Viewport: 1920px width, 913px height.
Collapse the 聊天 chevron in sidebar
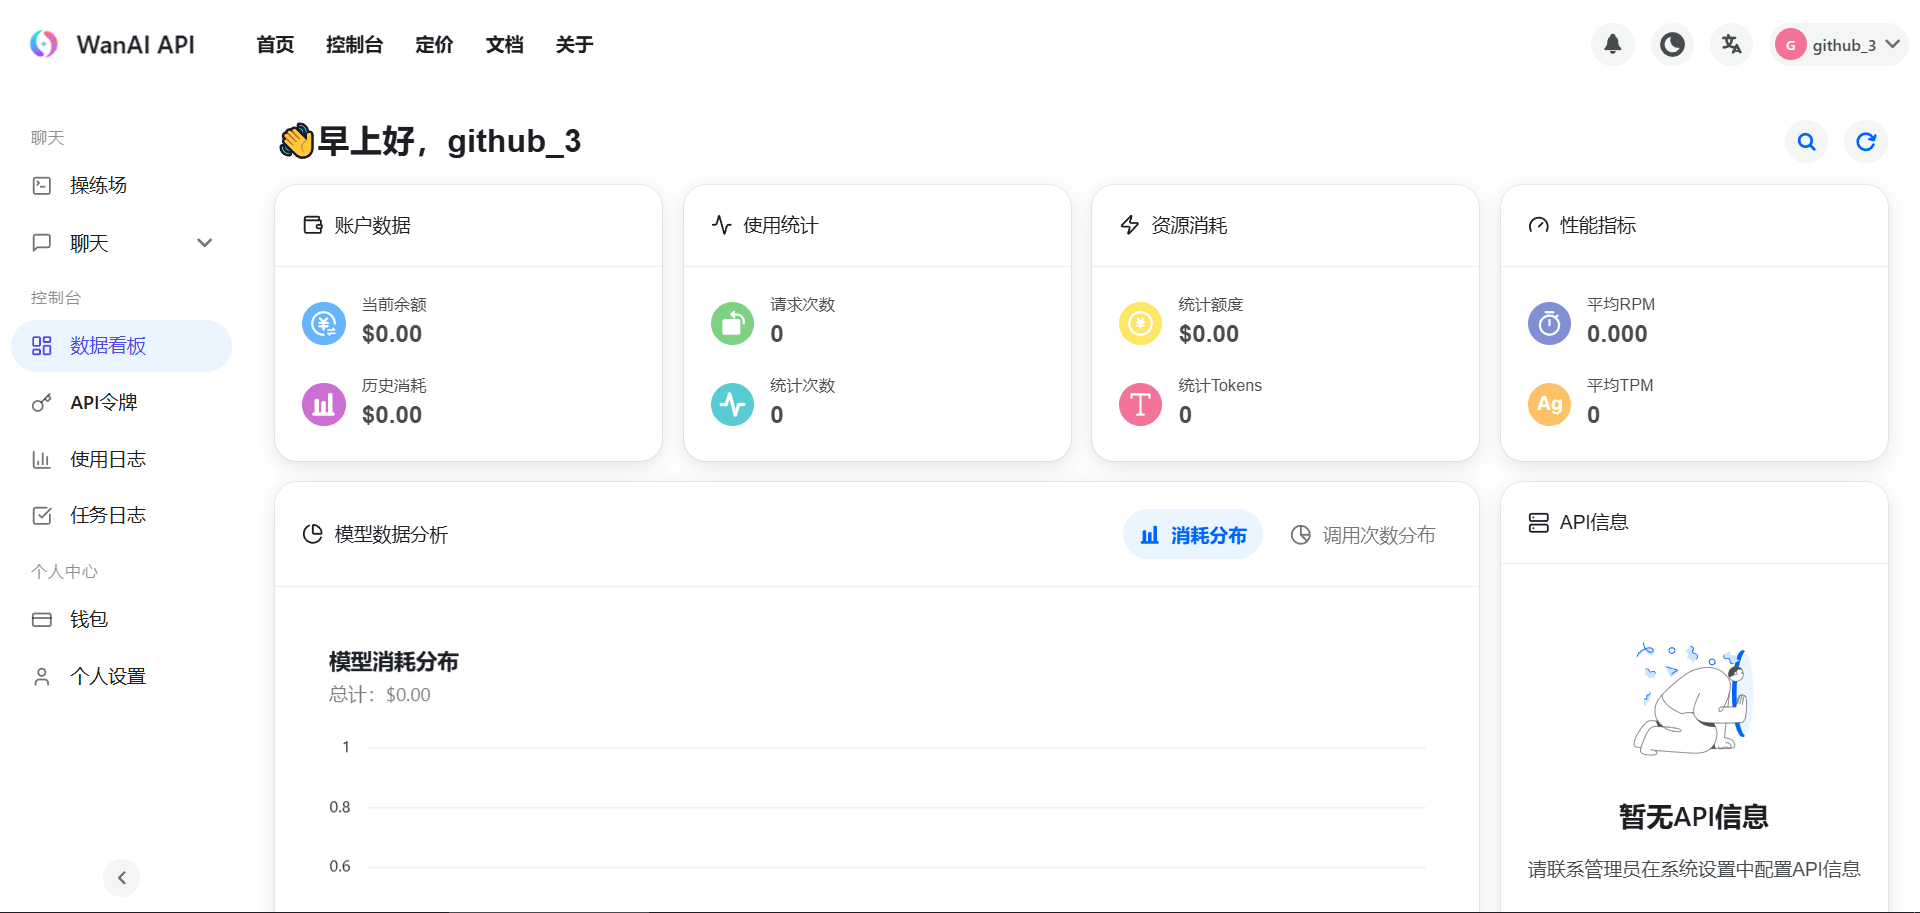204,242
